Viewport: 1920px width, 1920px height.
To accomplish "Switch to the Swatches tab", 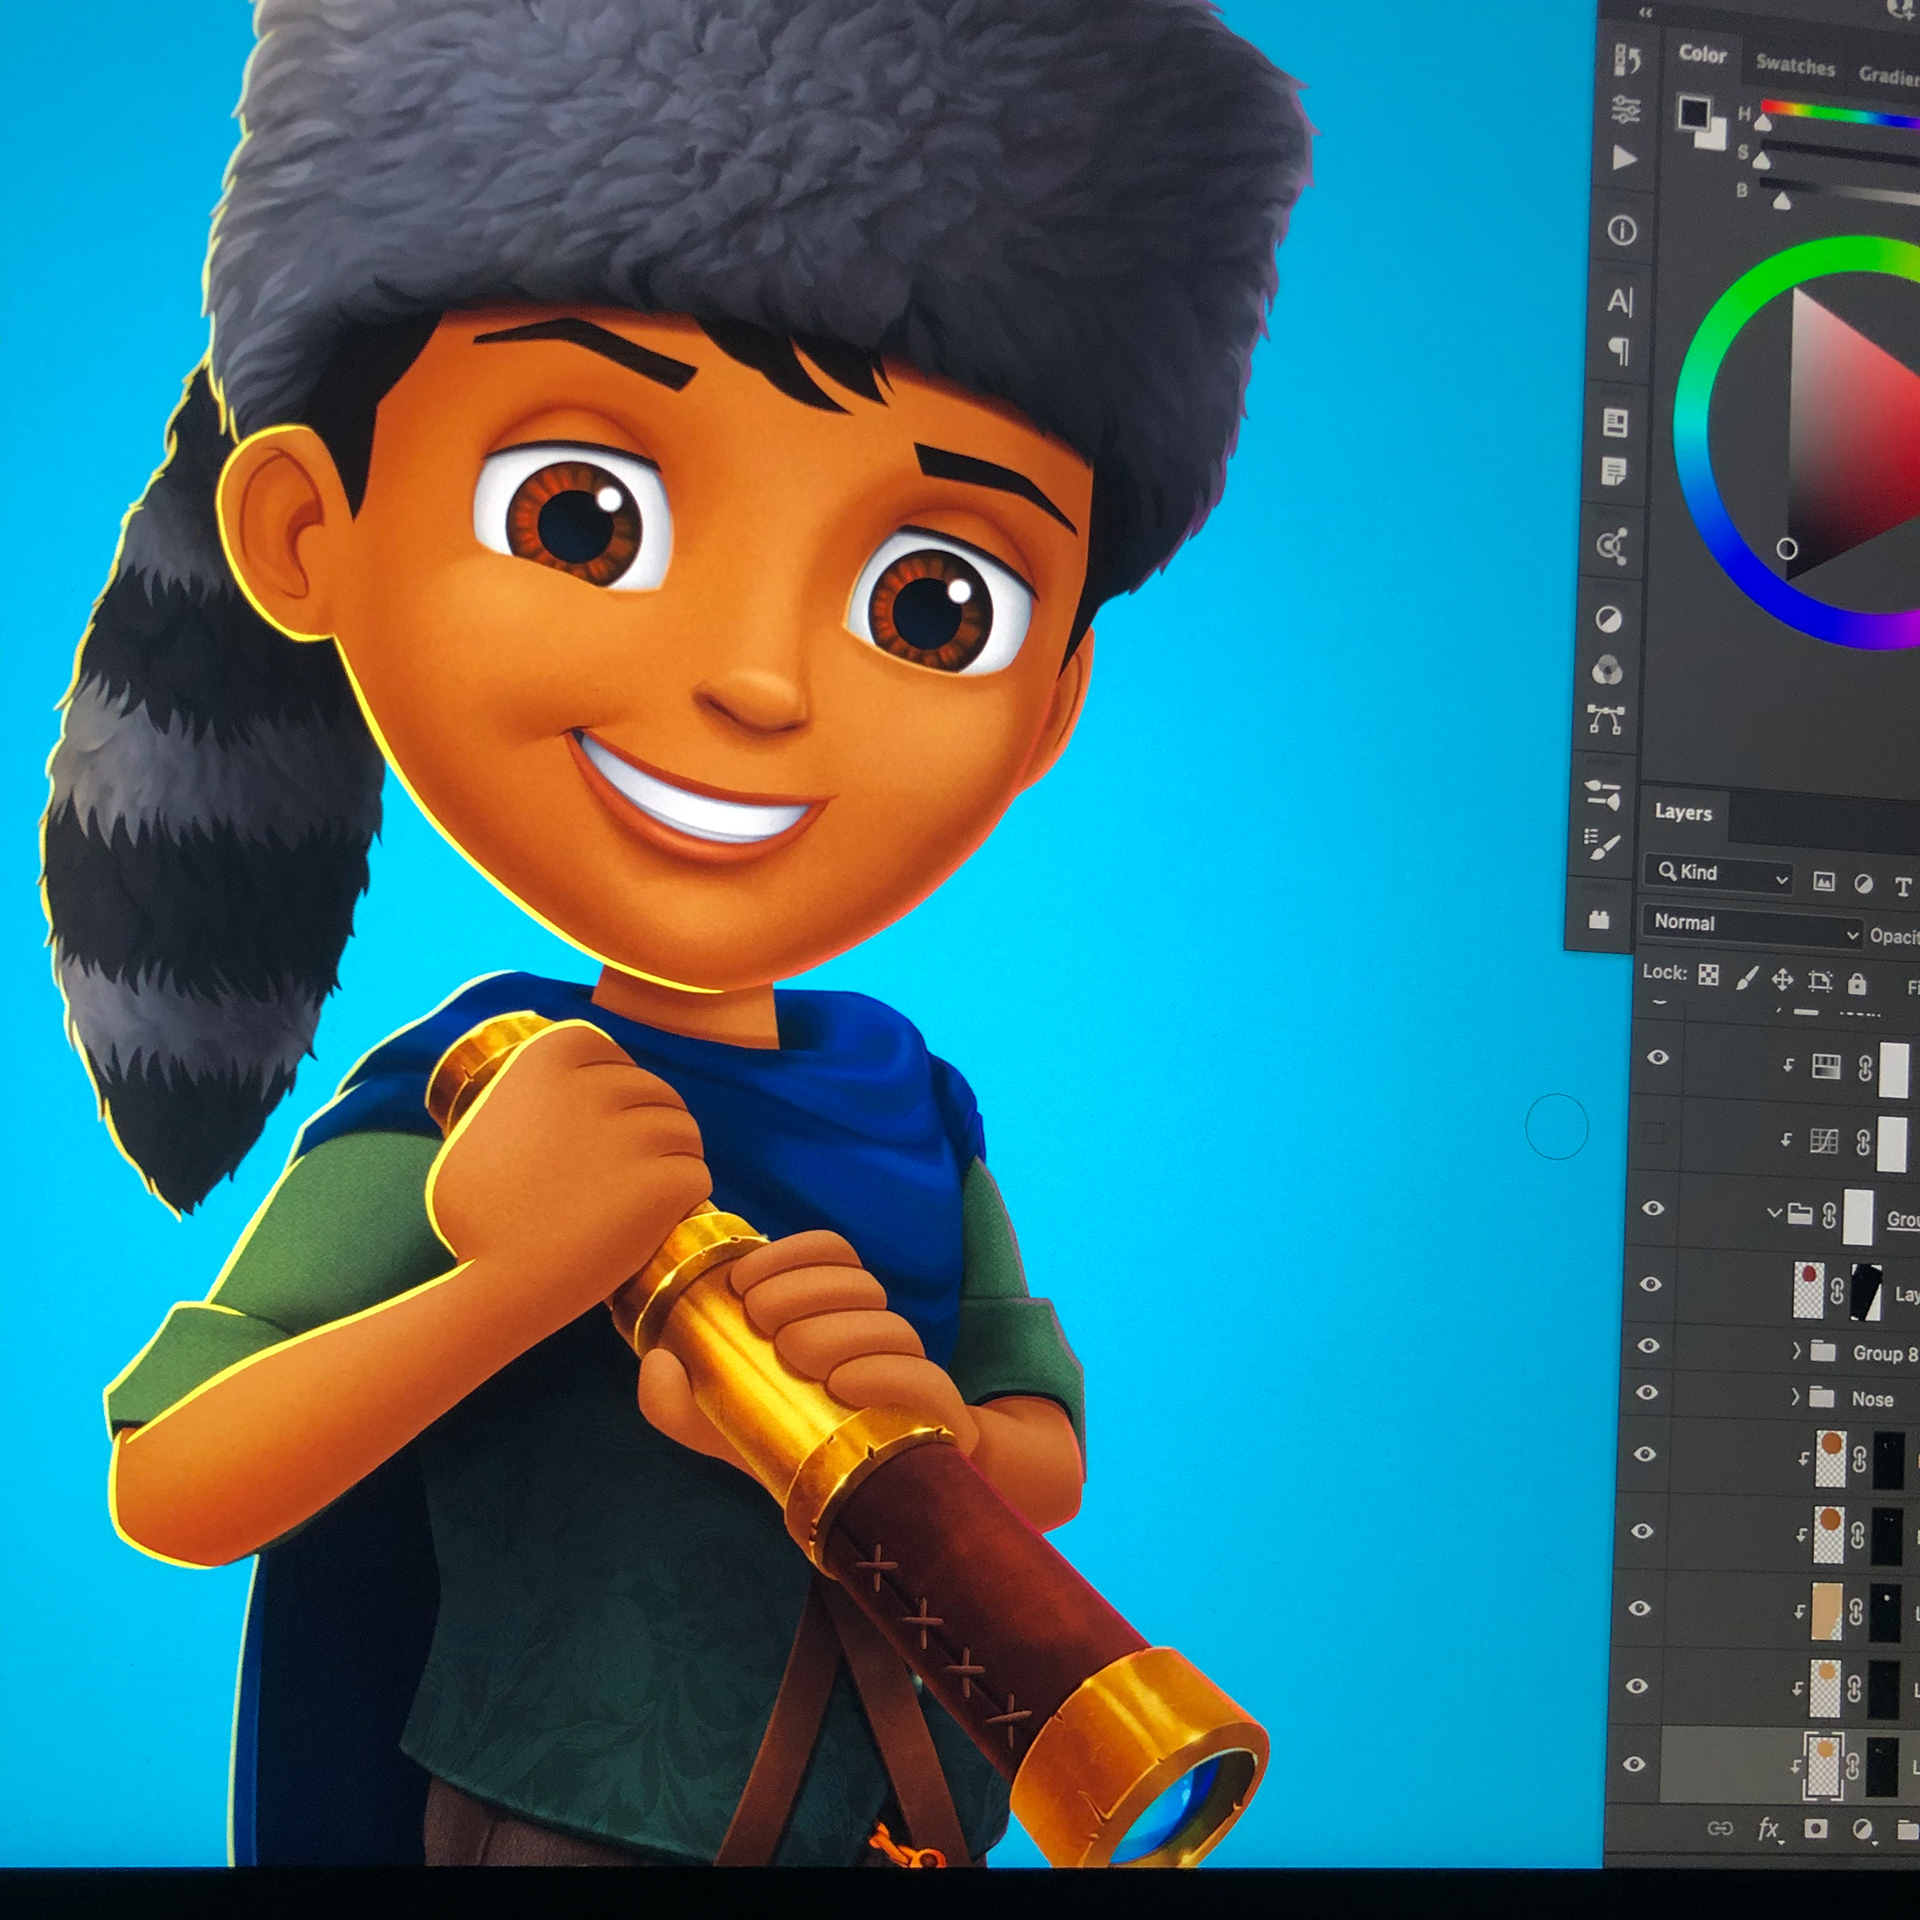I will [x=1795, y=66].
